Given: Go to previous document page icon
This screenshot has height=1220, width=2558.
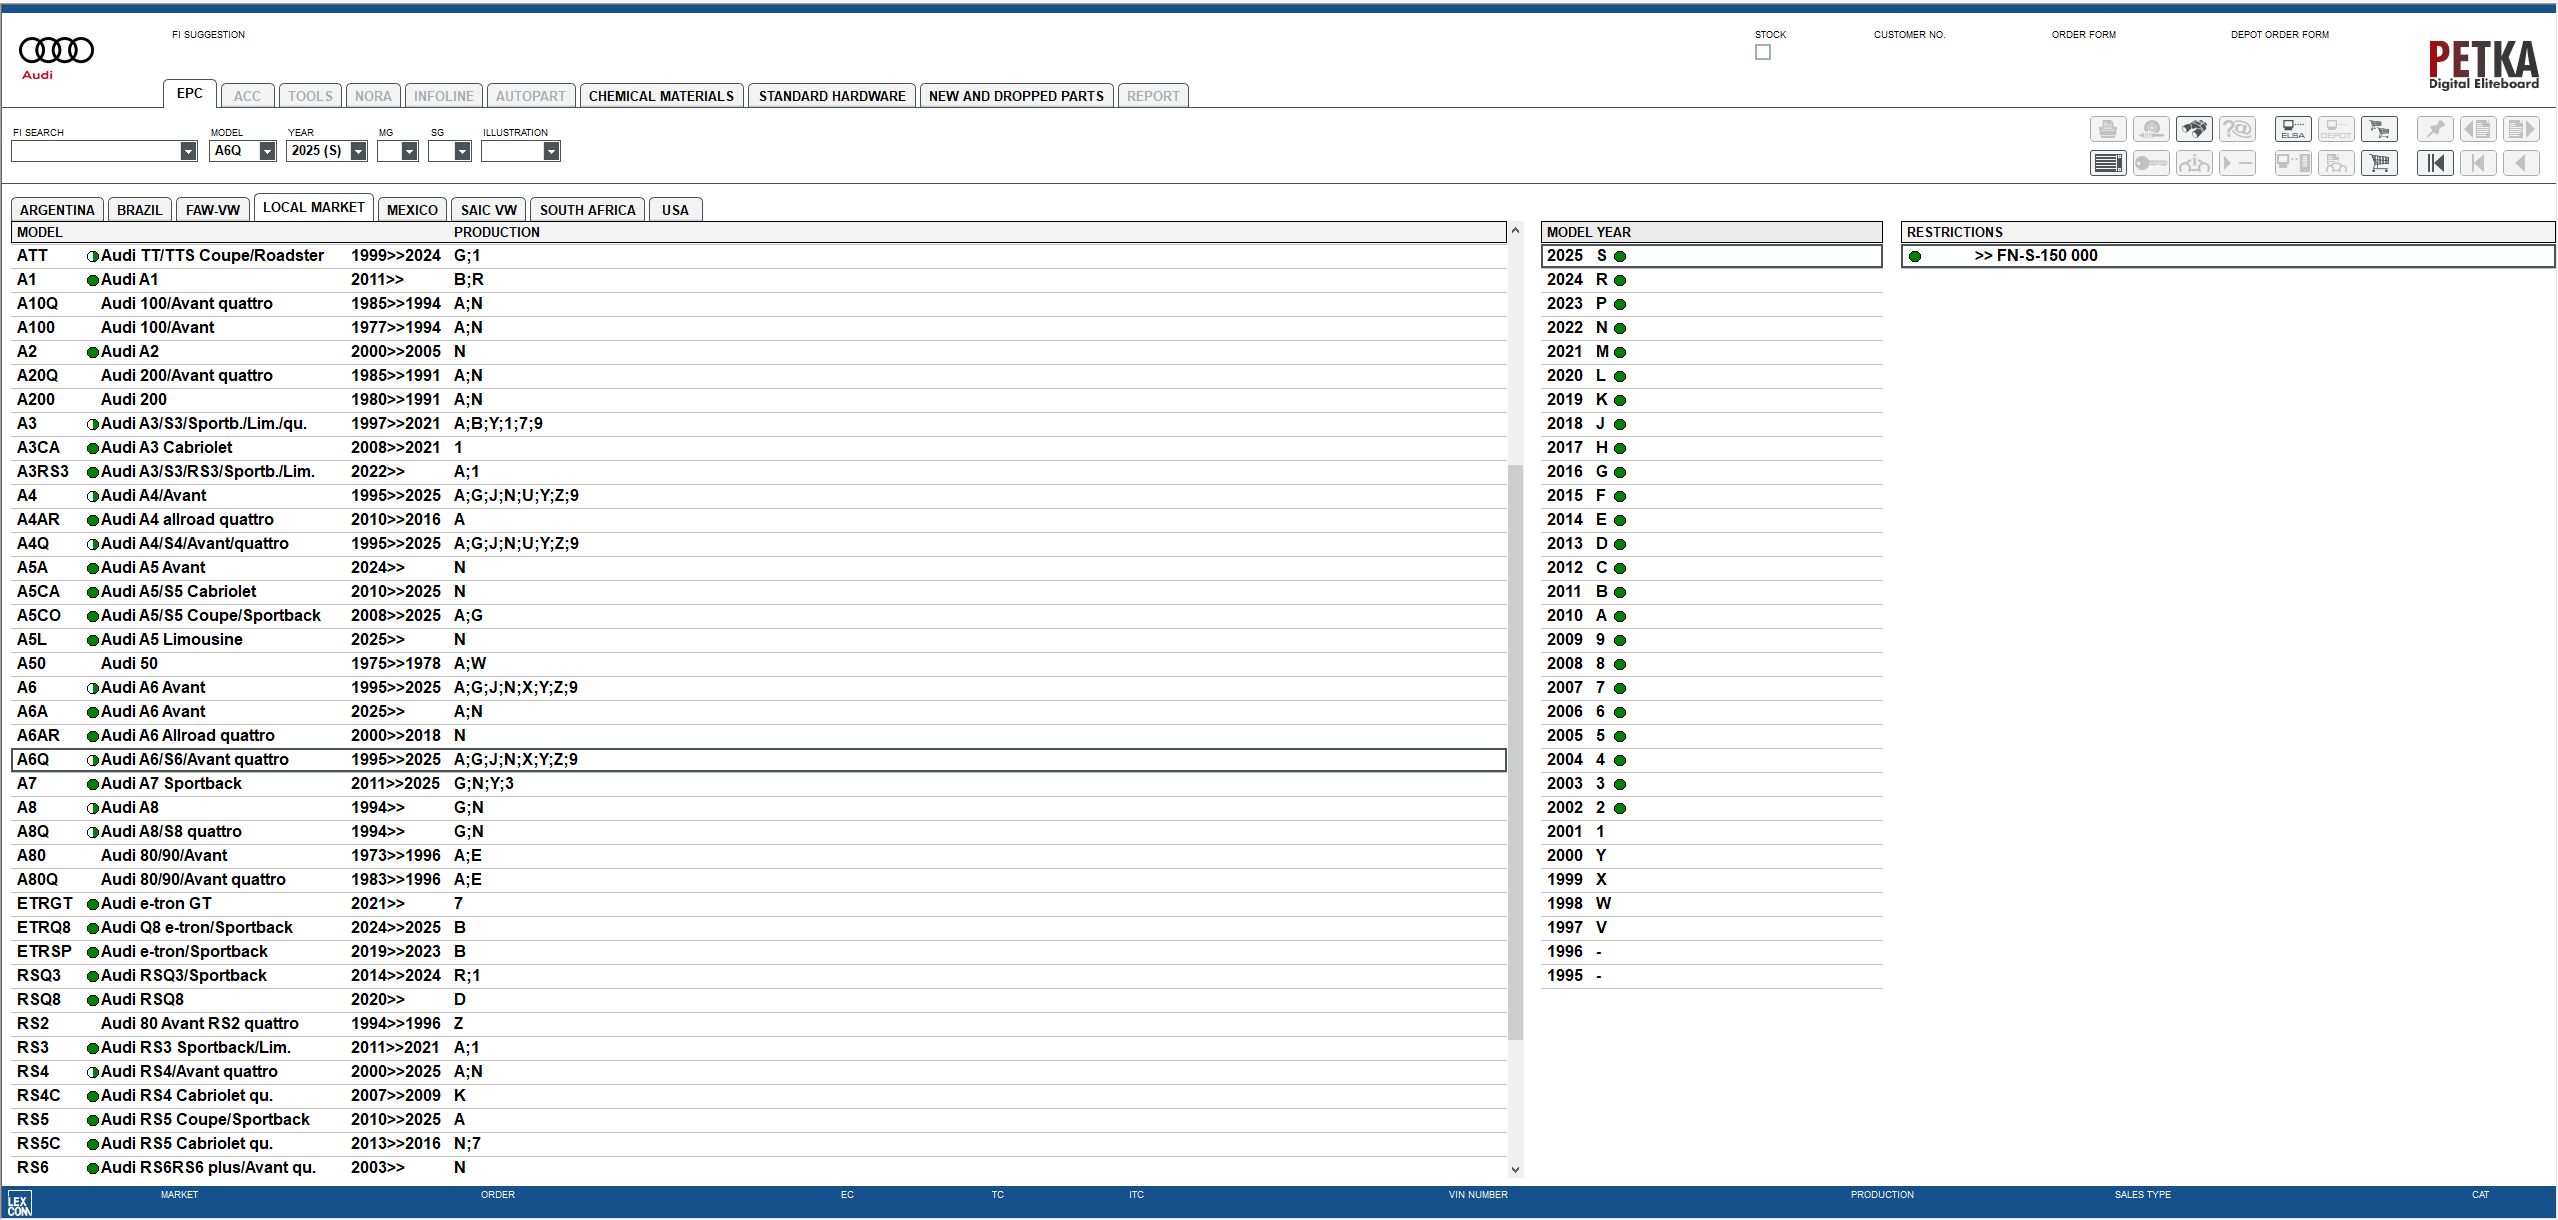Looking at the screenshot, I should [x=2478, y=129].
